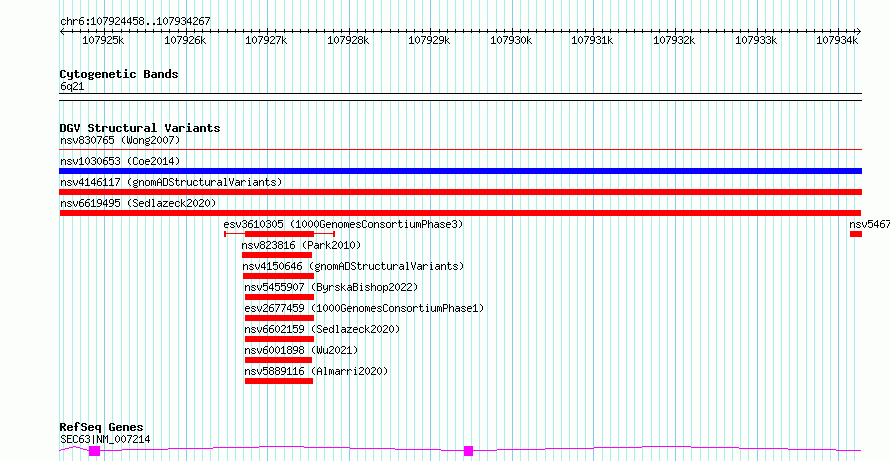This screenshot has height=461, width=890.
Task: Click the red nsv4146117 variant bar
Action: (461, 192)
